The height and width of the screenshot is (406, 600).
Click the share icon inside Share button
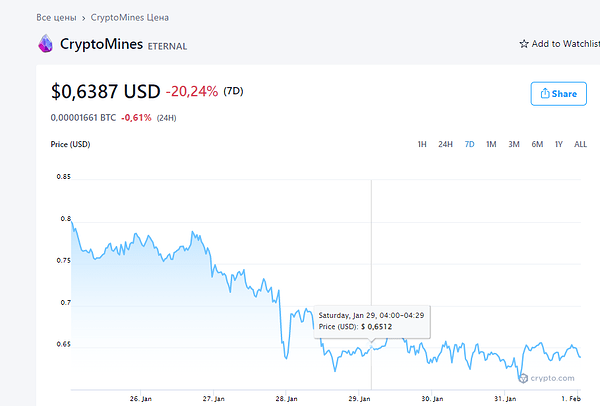pyautogui.click(x=545, y=93)
